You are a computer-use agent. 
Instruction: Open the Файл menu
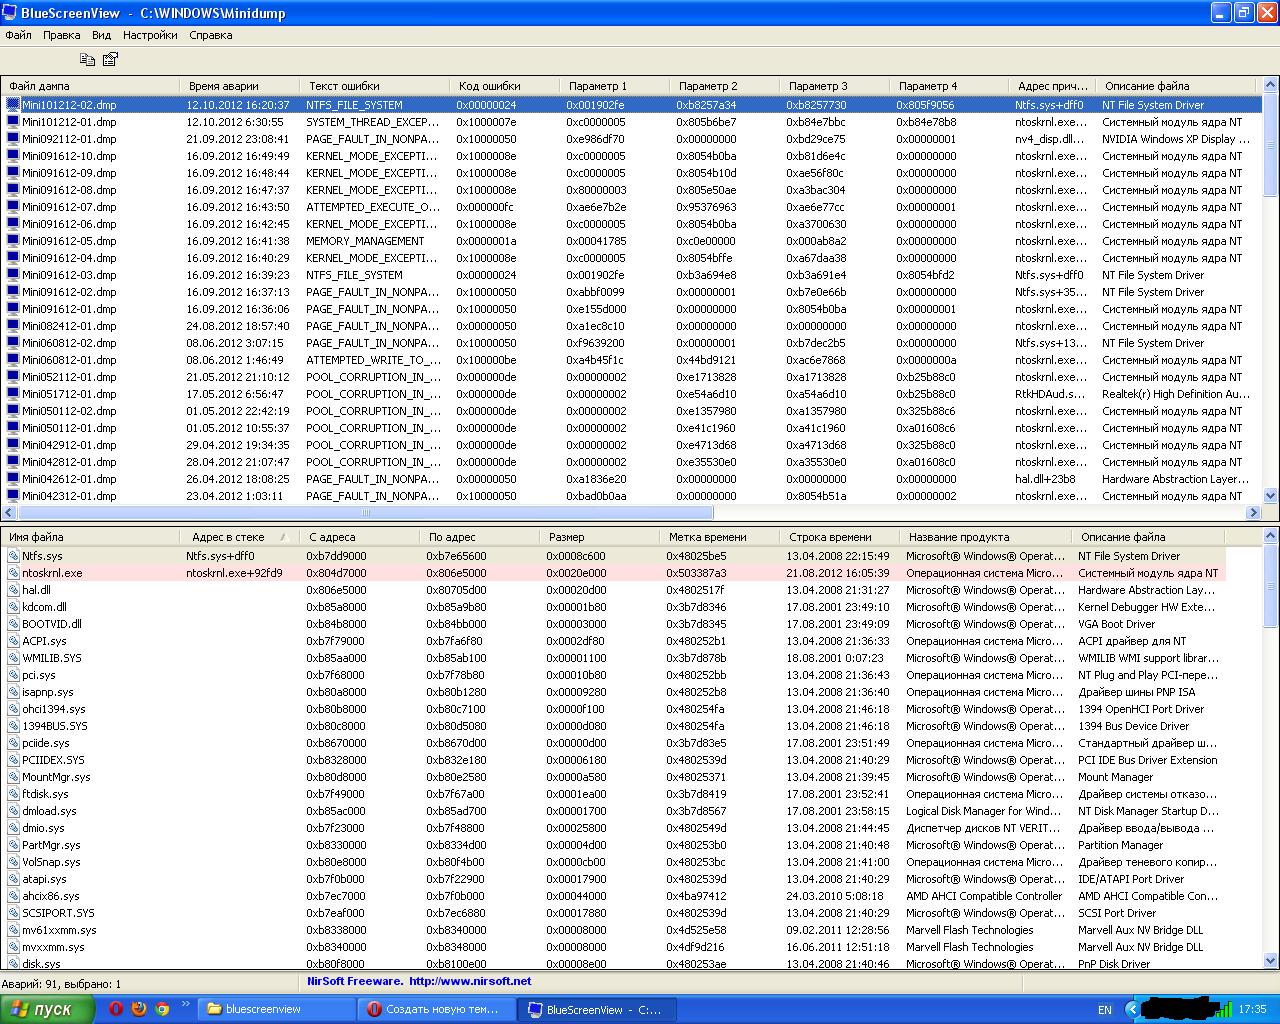click(18, 35)
